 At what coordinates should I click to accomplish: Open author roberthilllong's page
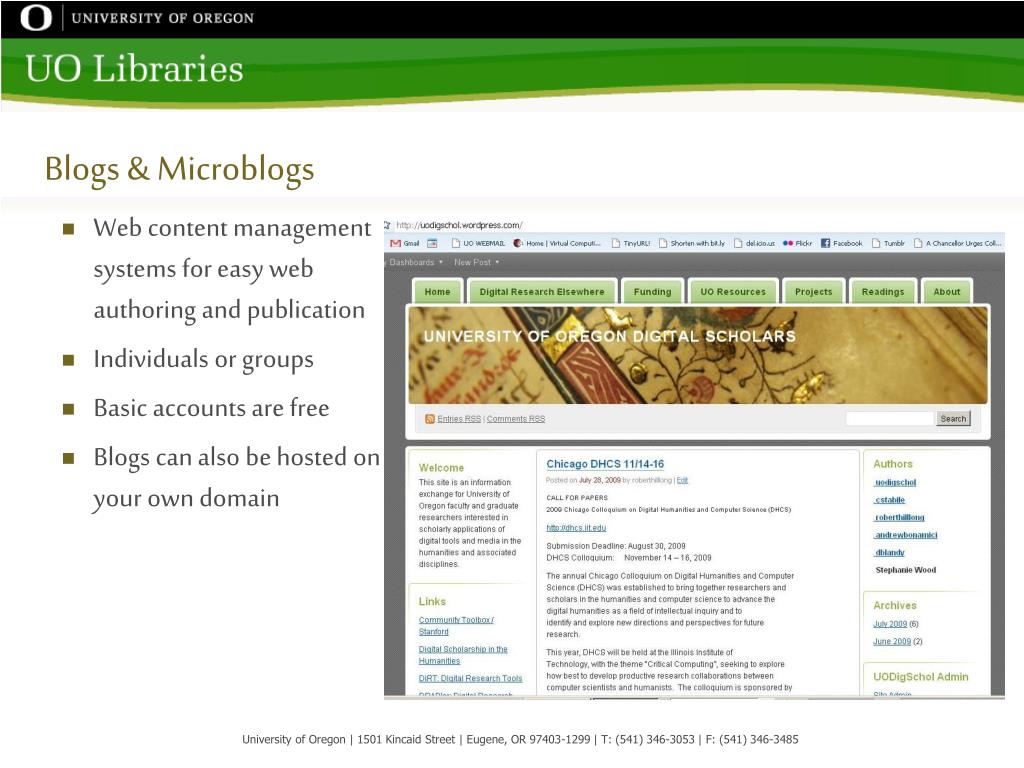[899, 517]
